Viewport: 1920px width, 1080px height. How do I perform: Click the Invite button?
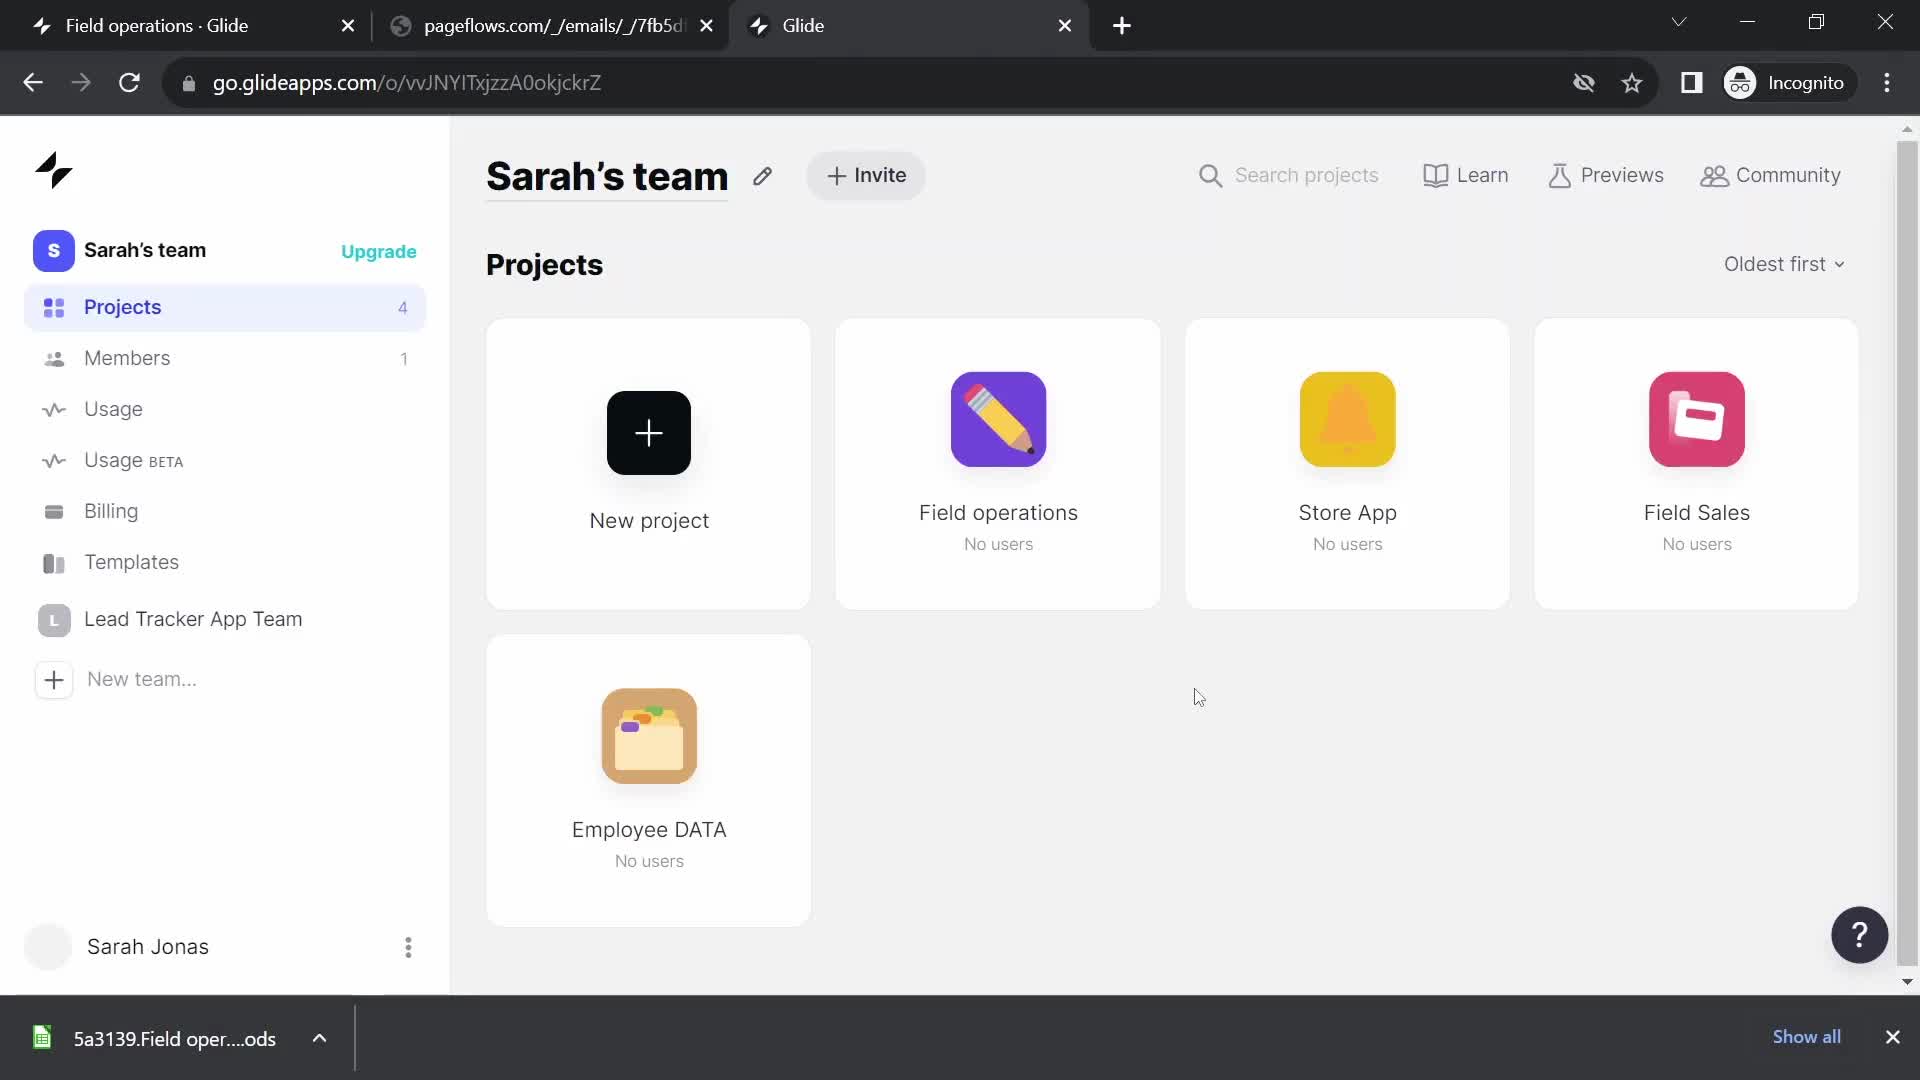tap(866, 176)
